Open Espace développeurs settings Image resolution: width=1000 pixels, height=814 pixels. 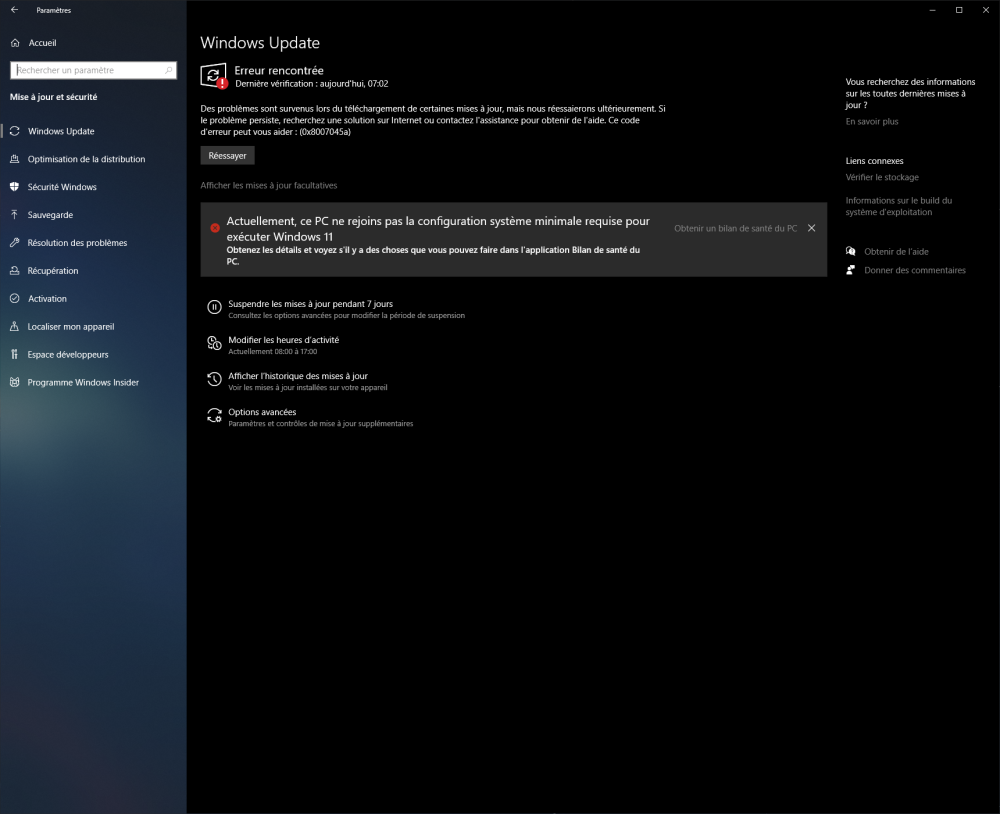(x=68, y=355)
